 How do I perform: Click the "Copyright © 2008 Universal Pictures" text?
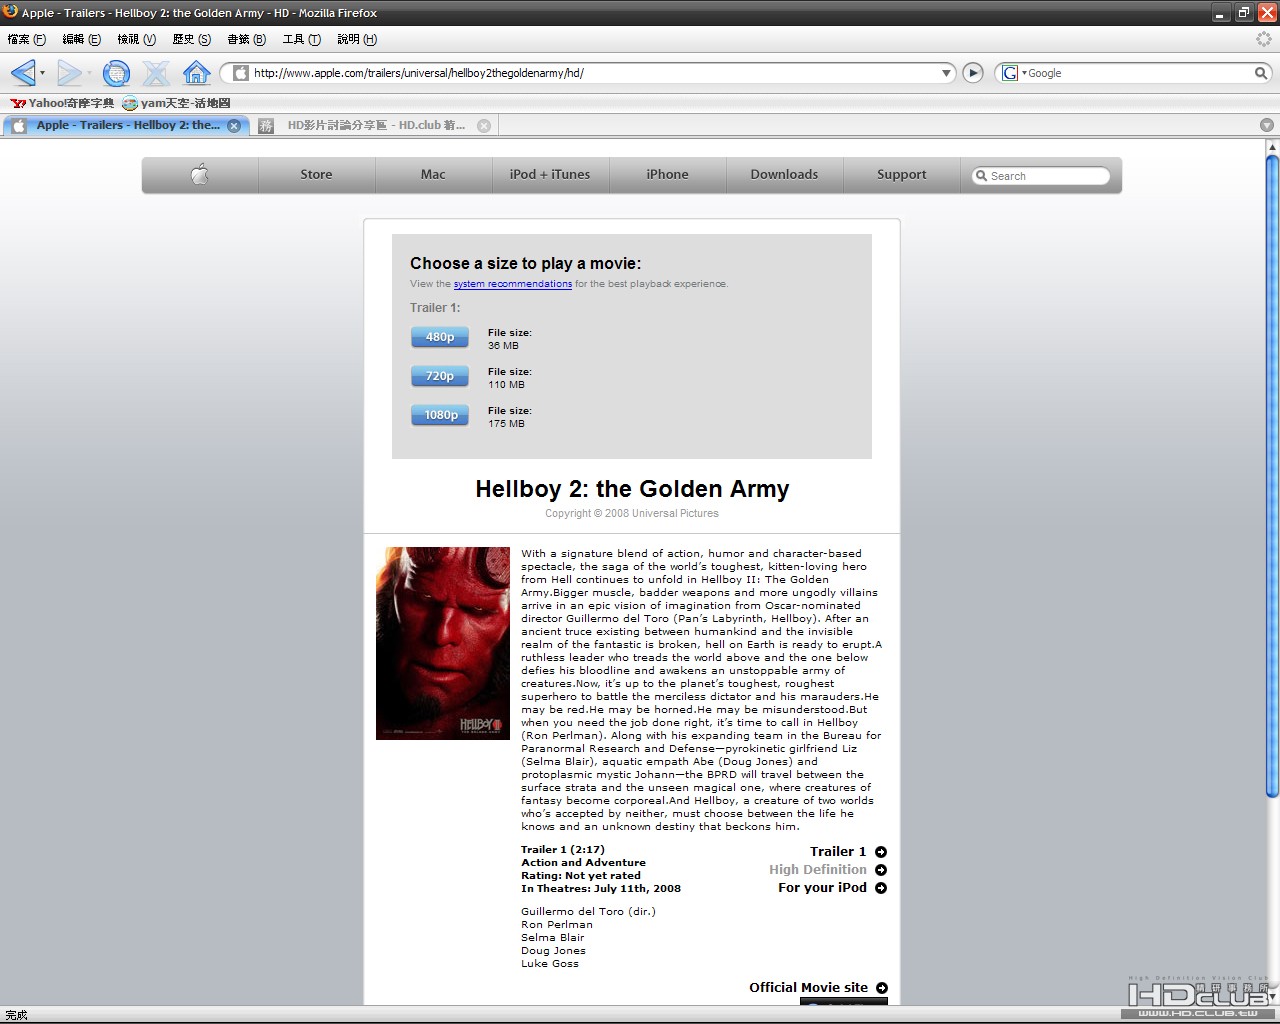[x=632, y=514]
